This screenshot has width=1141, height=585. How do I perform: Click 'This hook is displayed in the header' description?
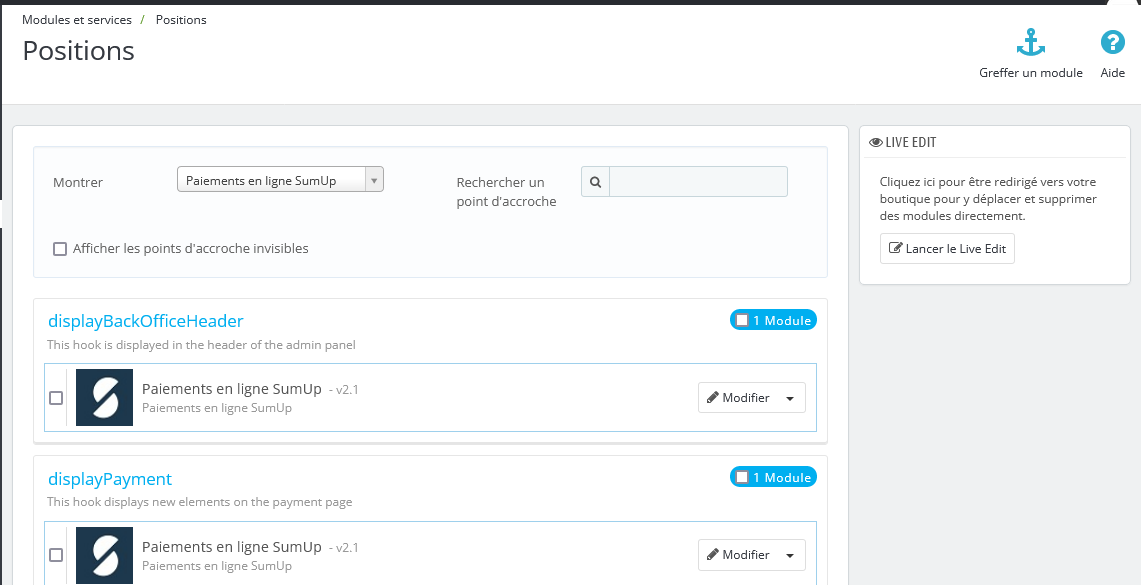[x=202, y=345]
